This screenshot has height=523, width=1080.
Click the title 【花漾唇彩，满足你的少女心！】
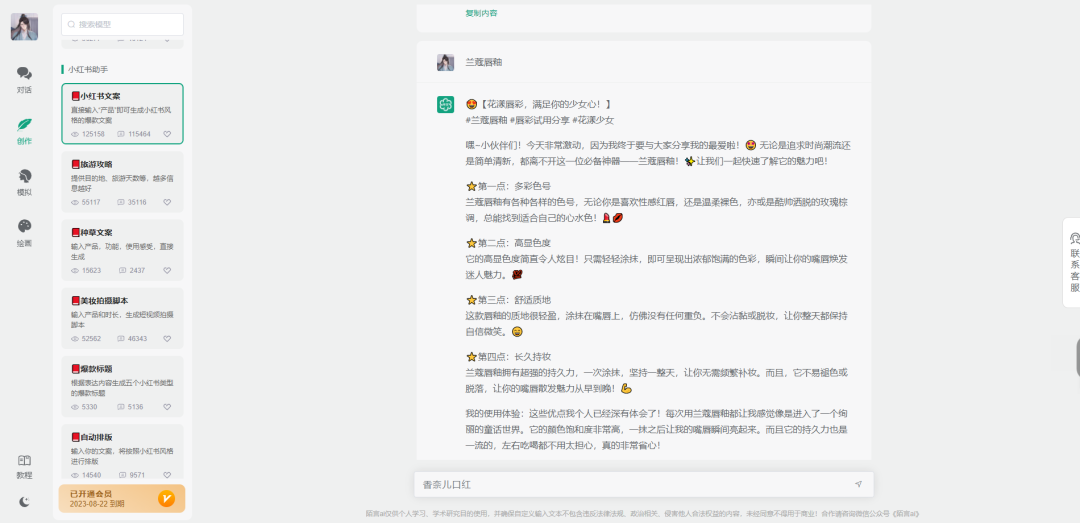(x=546, y=105)
